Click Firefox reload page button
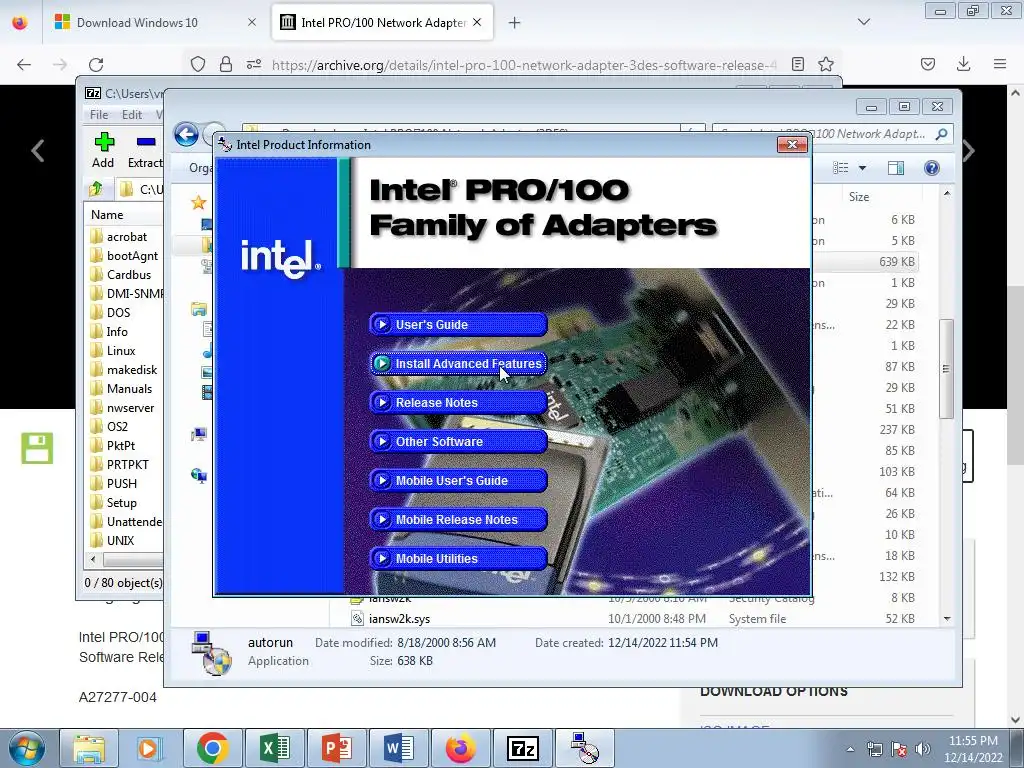 96,64
